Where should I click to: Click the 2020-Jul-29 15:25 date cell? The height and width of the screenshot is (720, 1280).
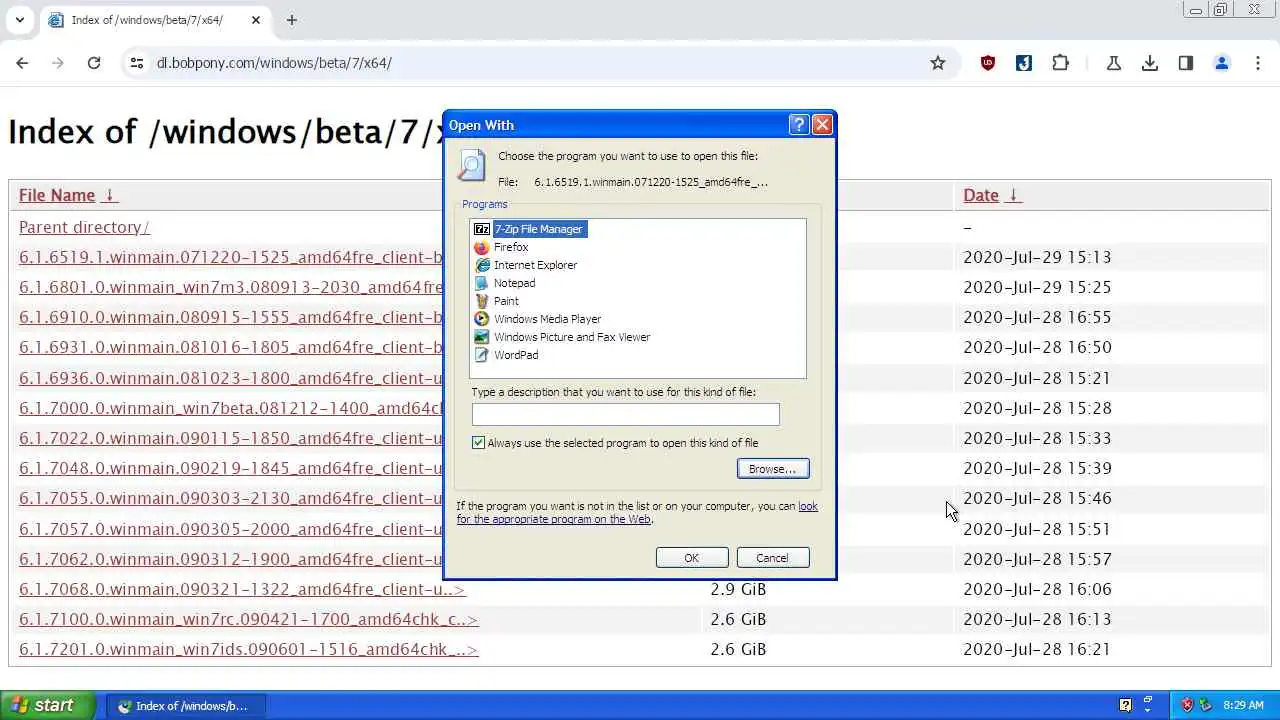(1037, 287)
